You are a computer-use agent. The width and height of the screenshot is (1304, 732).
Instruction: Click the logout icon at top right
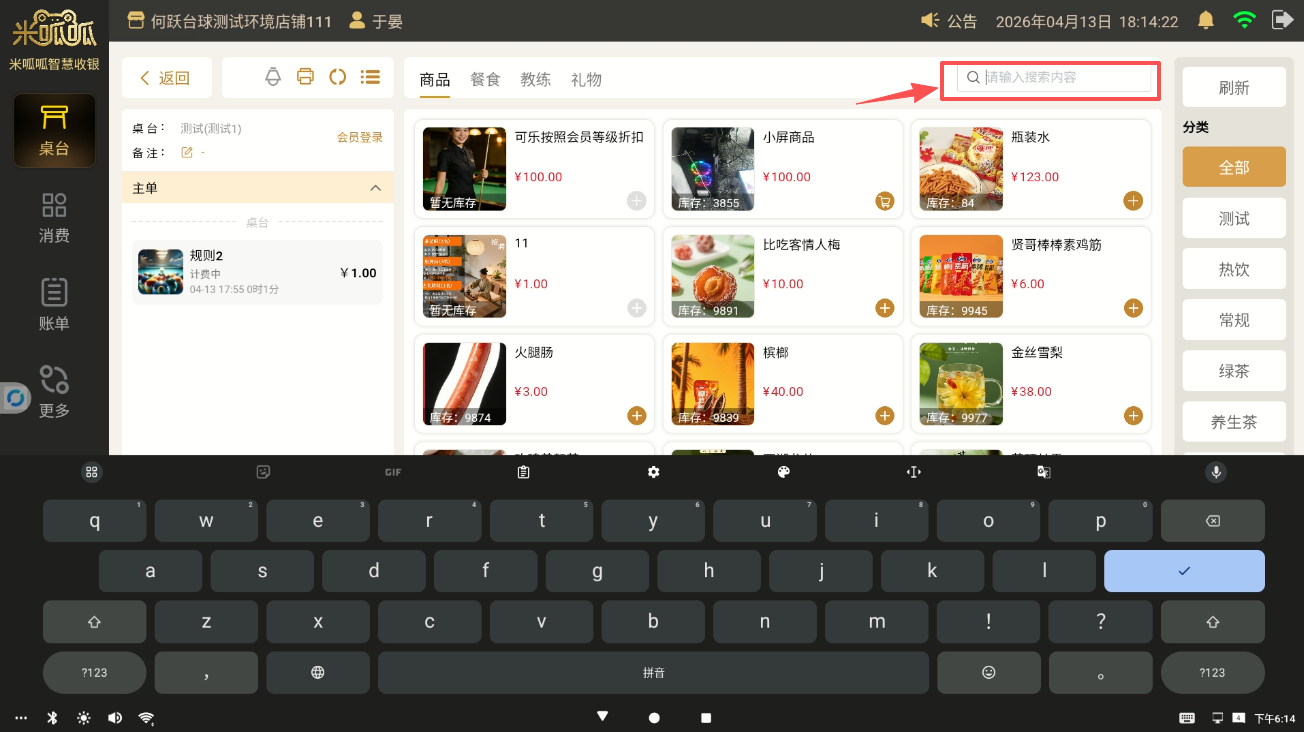(1281, 20)
